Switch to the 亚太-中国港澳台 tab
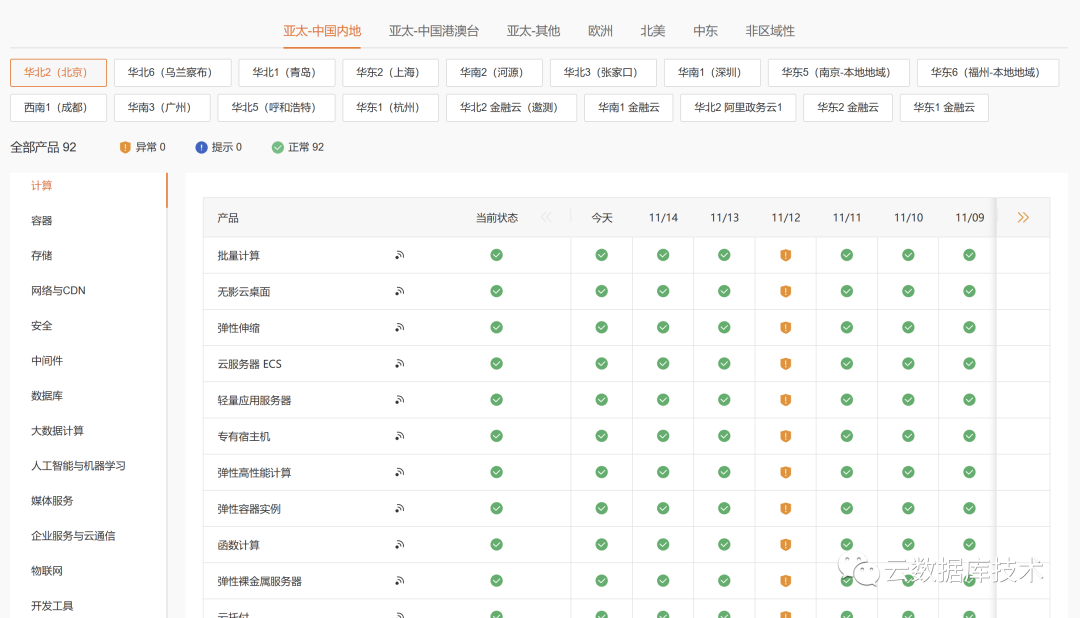 pyautogui.click(x=434, y=31)
